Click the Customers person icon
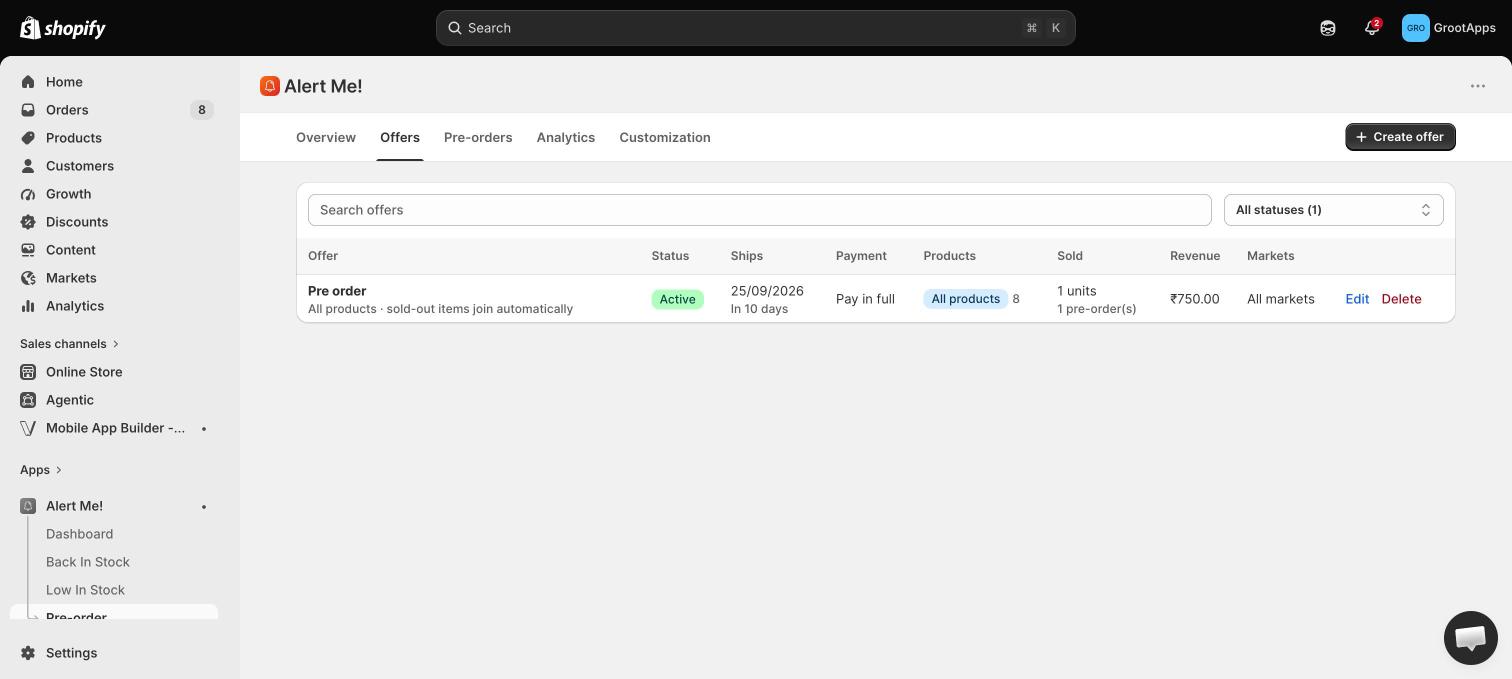This screenshot has height=679, width=1512. 28,166
